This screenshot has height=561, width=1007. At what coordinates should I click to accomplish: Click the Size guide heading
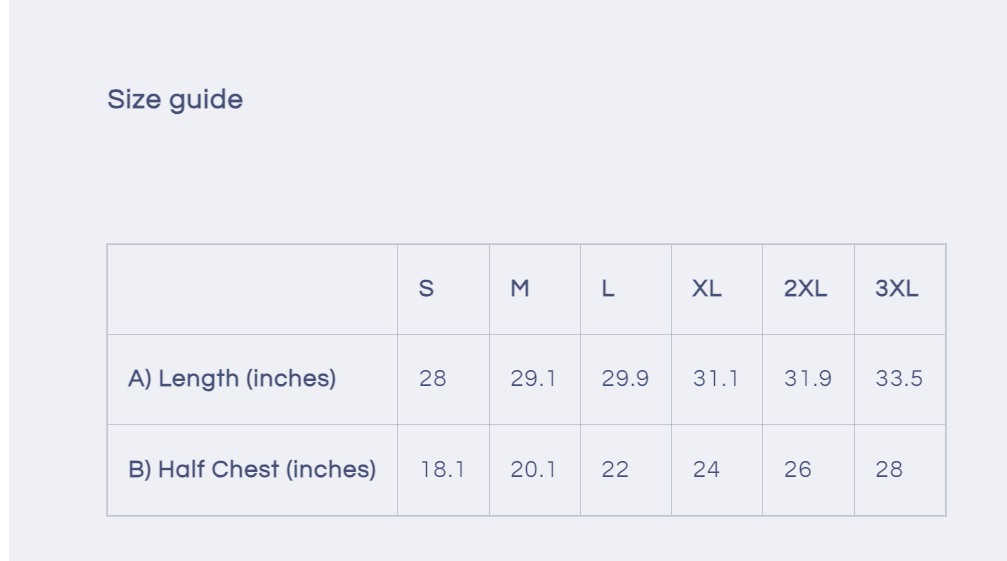coord(175,100)
